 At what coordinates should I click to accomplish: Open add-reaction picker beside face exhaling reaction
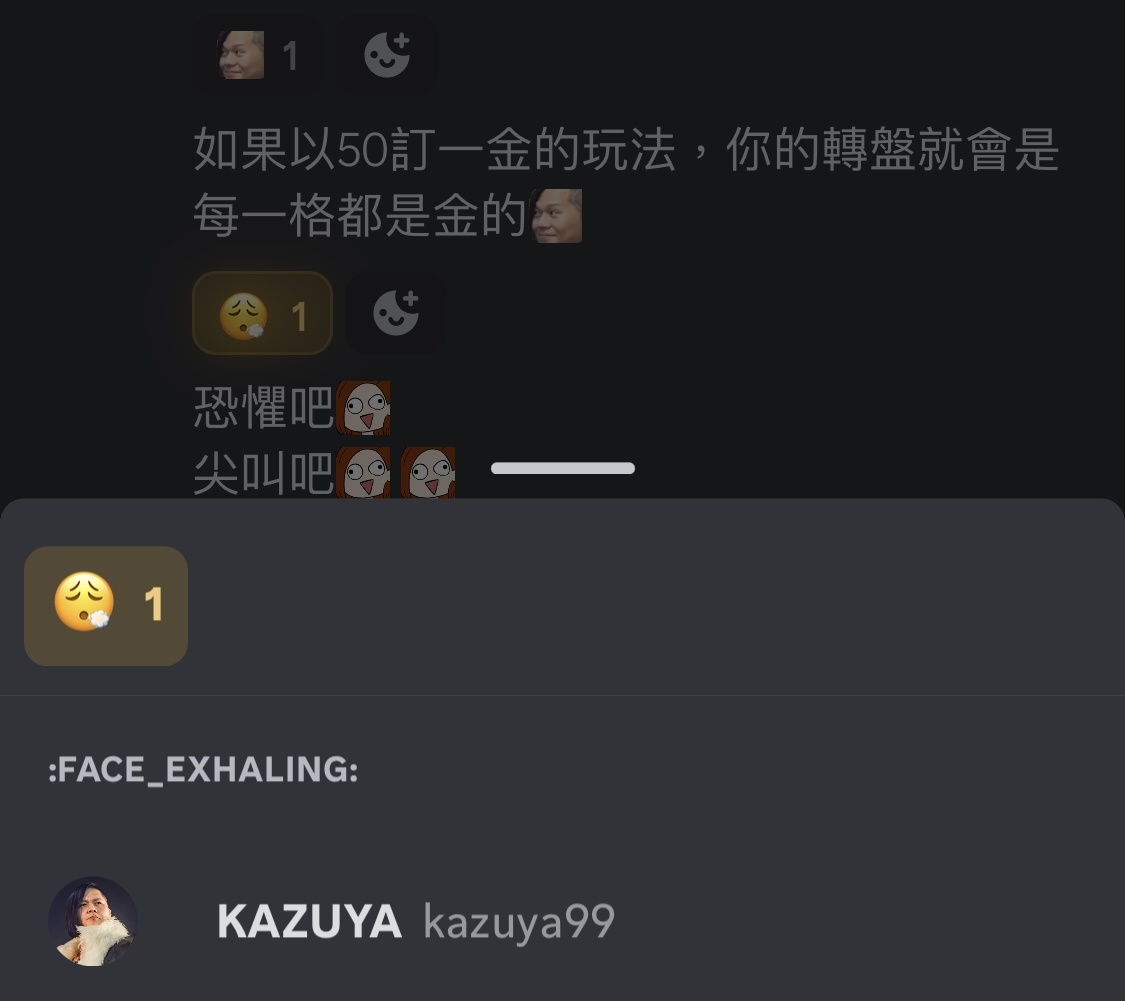point(396,314)
